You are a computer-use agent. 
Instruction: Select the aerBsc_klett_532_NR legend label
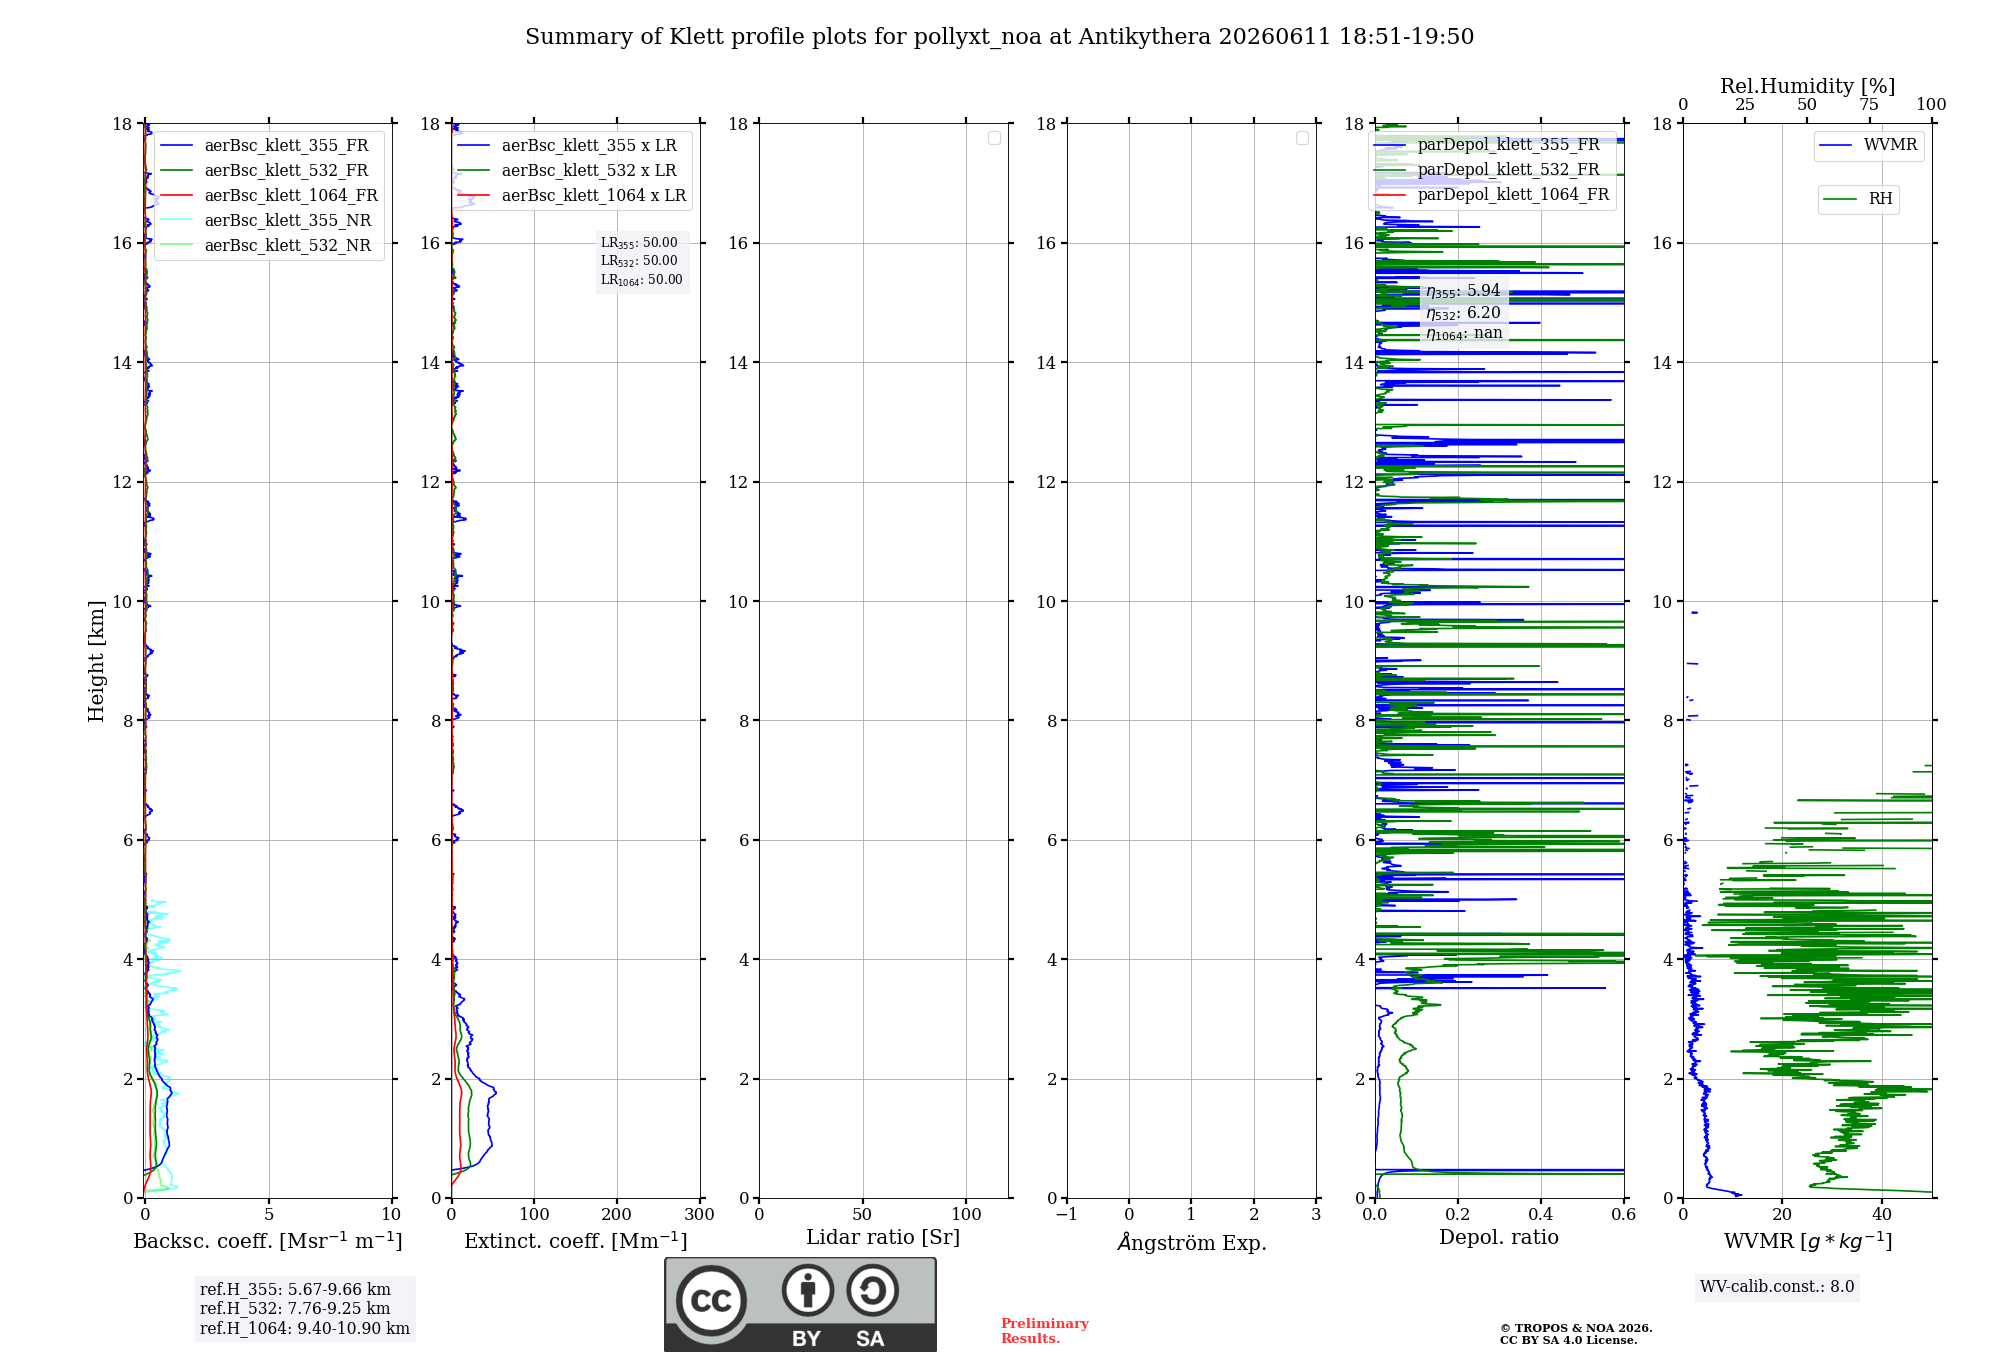[288, 246]
